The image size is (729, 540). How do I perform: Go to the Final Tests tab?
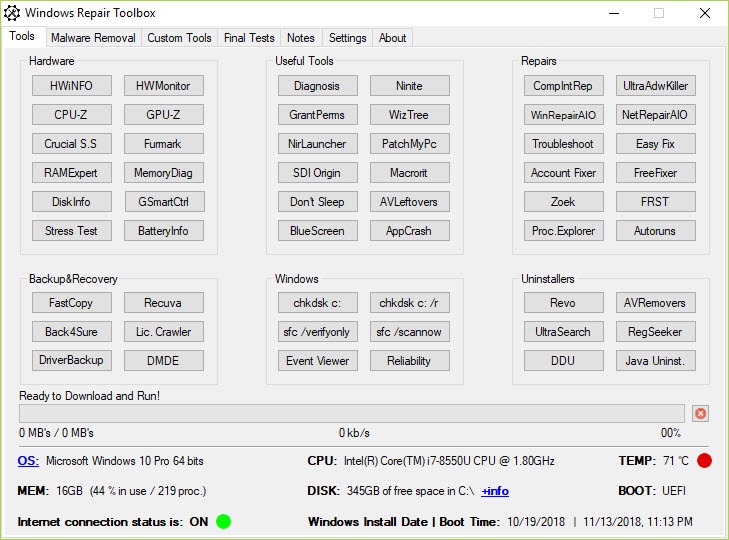[x=249, y=38]
